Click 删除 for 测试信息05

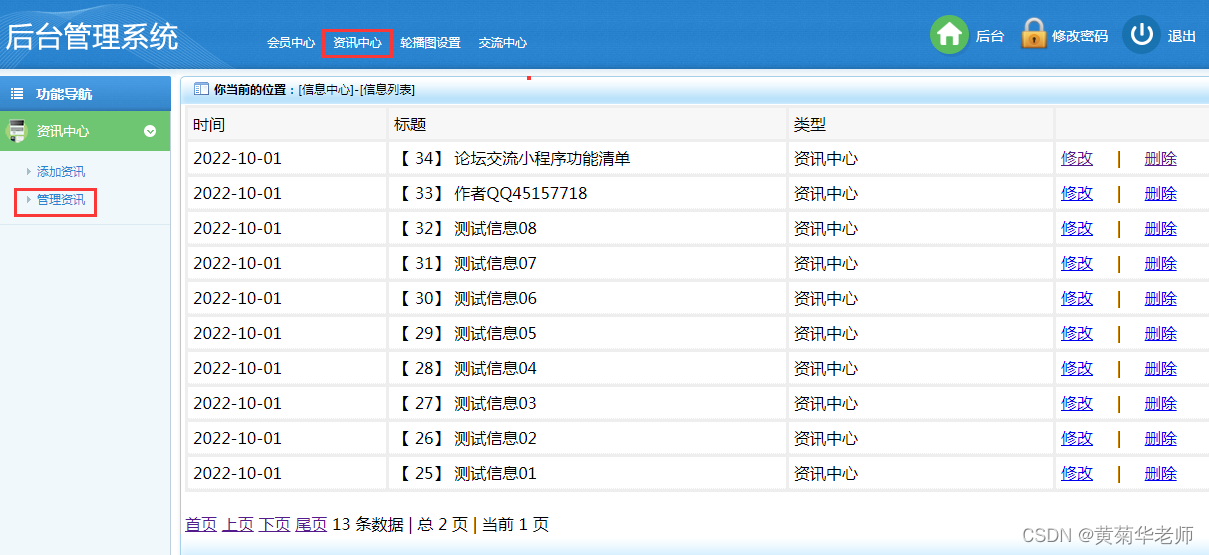point(1161,333)
